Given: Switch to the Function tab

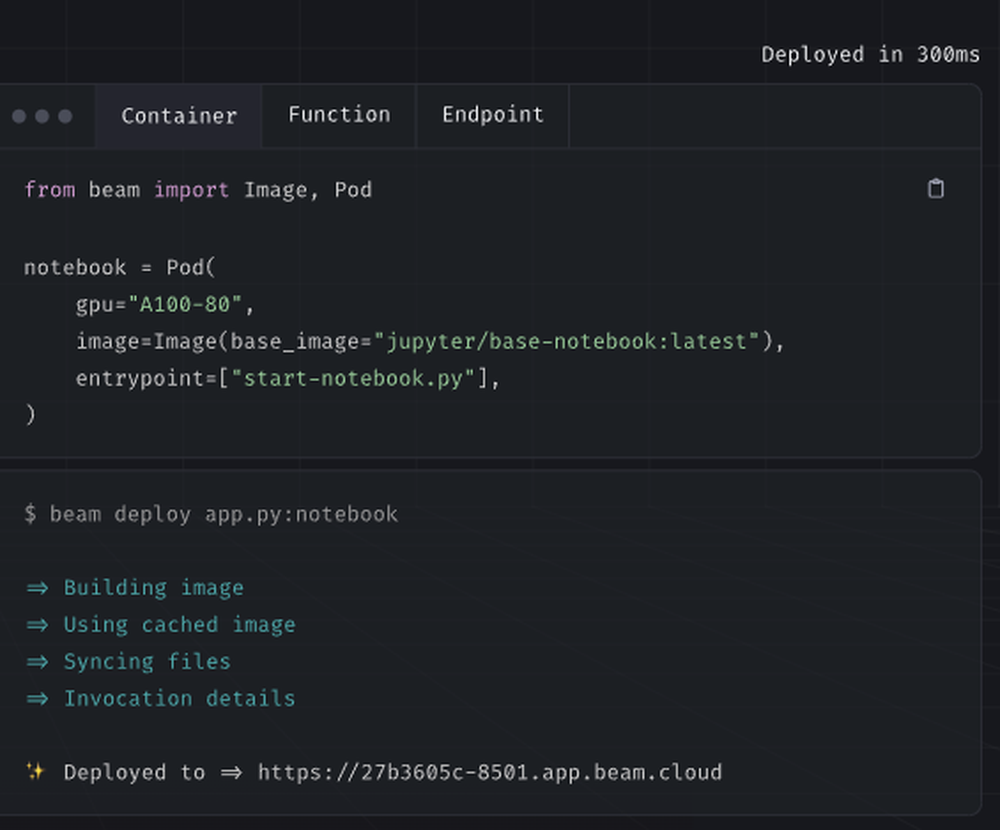Looking at the screenshot, I should pos(338,115).
